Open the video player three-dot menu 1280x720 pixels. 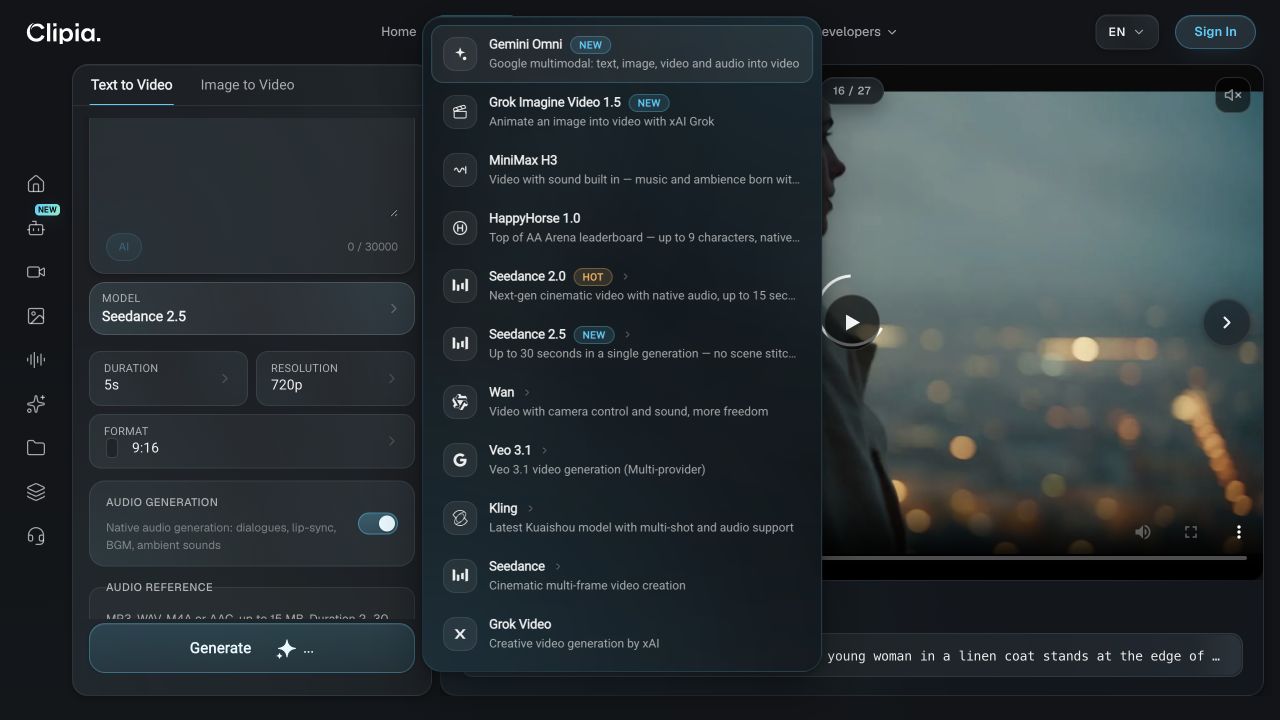pos(1238,532)
